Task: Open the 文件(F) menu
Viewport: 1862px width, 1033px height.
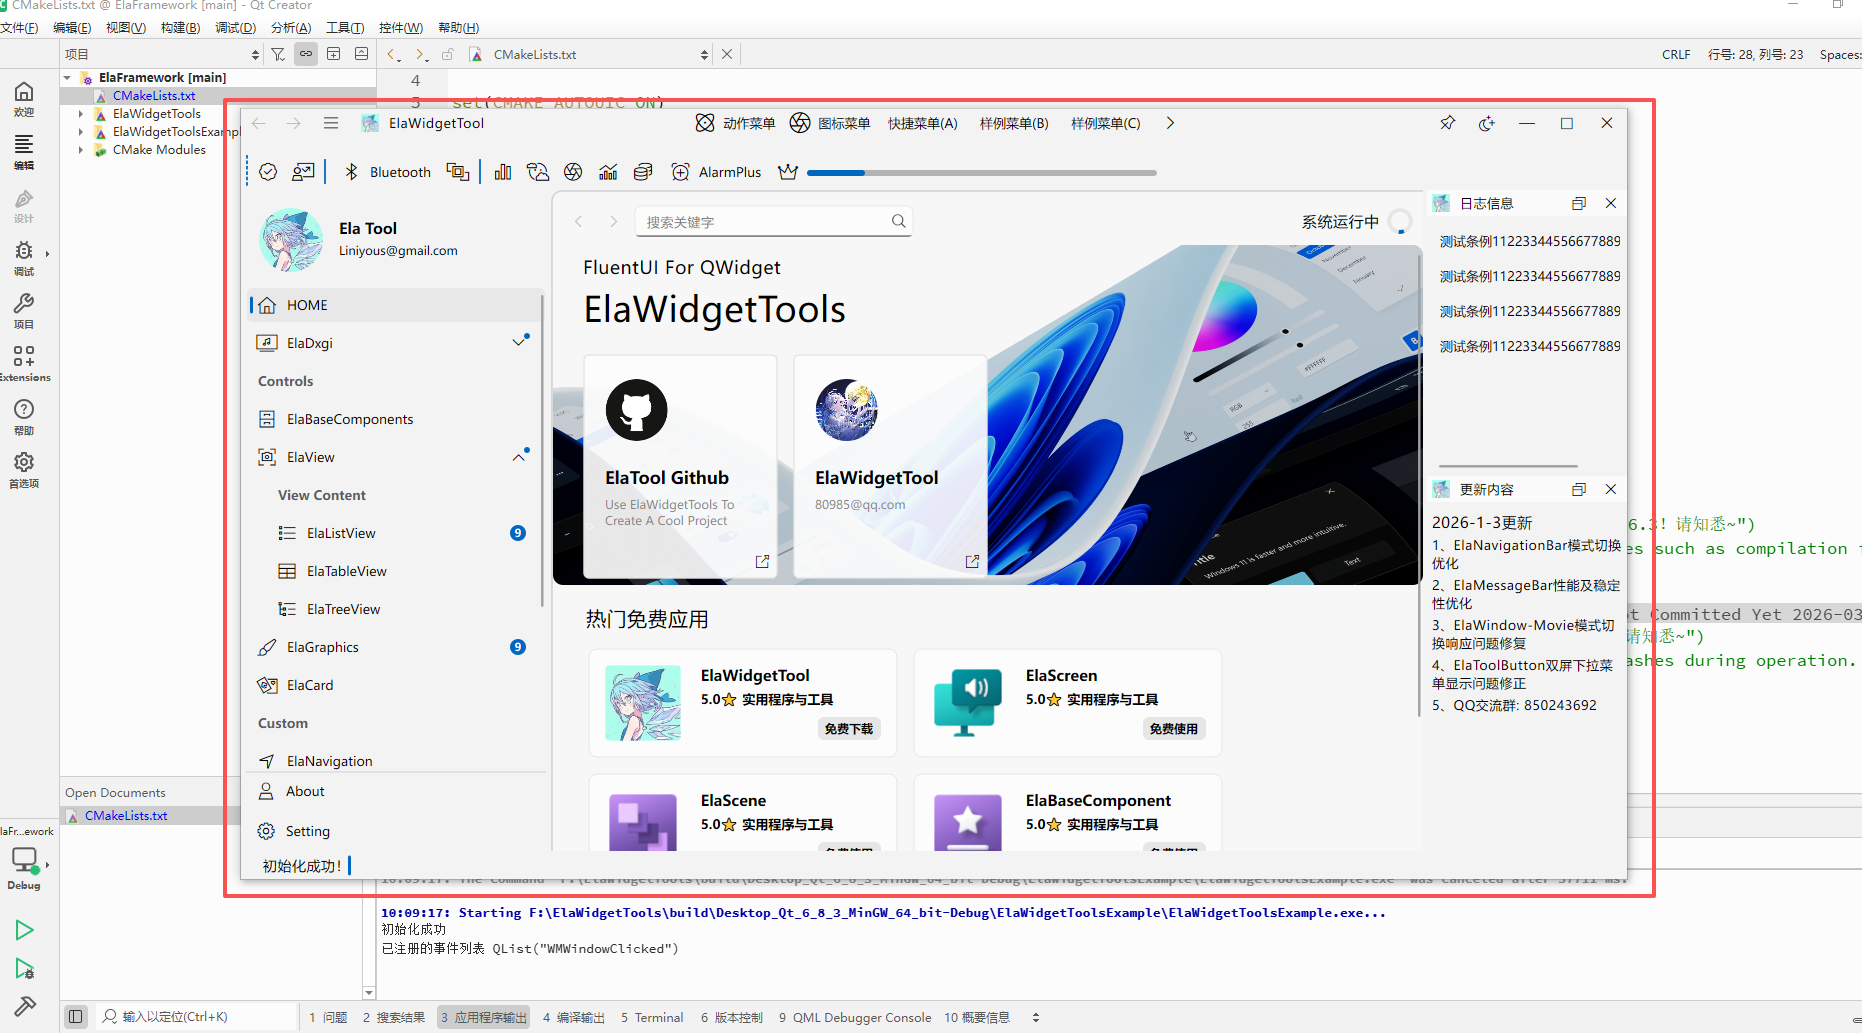Action: point(19,27)
